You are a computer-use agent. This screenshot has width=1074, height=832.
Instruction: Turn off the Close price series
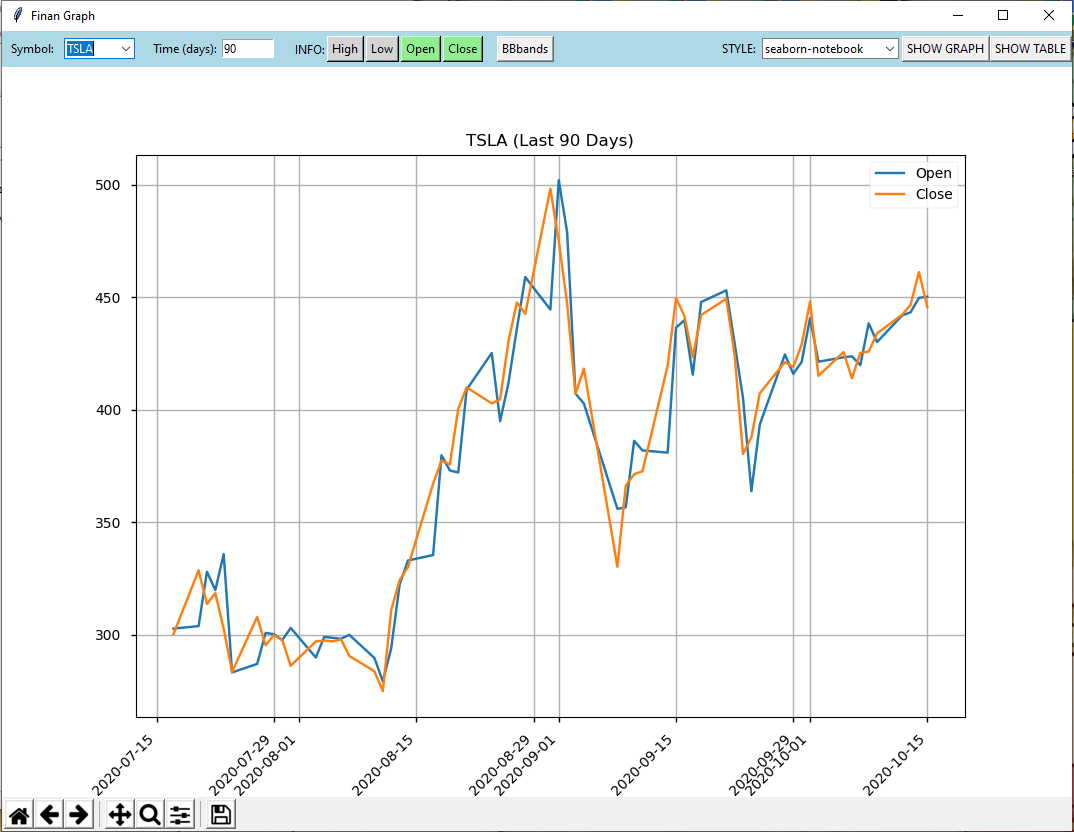(x=463, y=49)
